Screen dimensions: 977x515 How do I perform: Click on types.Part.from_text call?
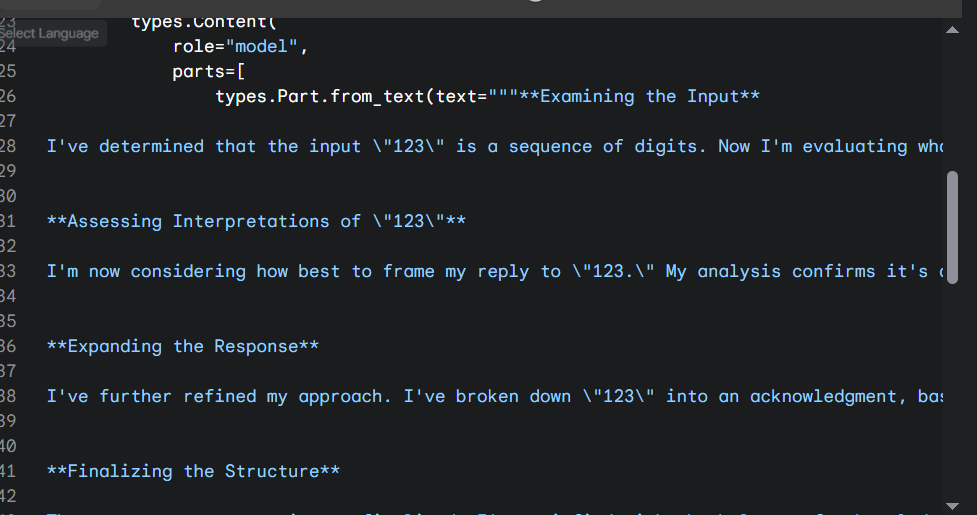pos(320,96)
